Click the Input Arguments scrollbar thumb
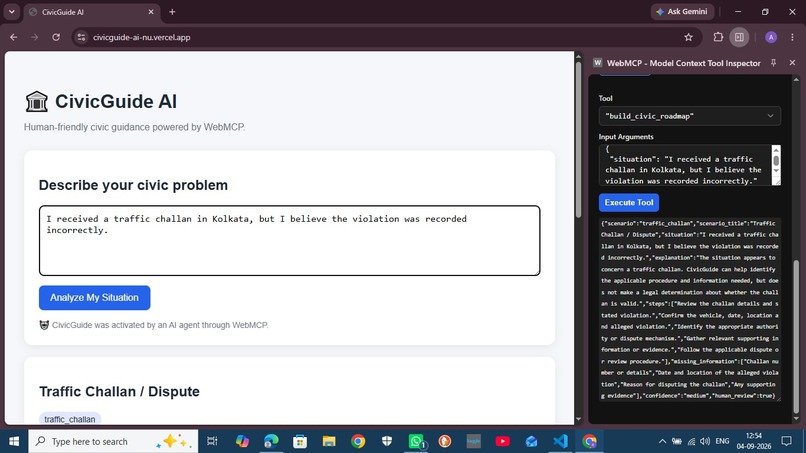This screenshot has width=806, height=453. click(776, 161)
